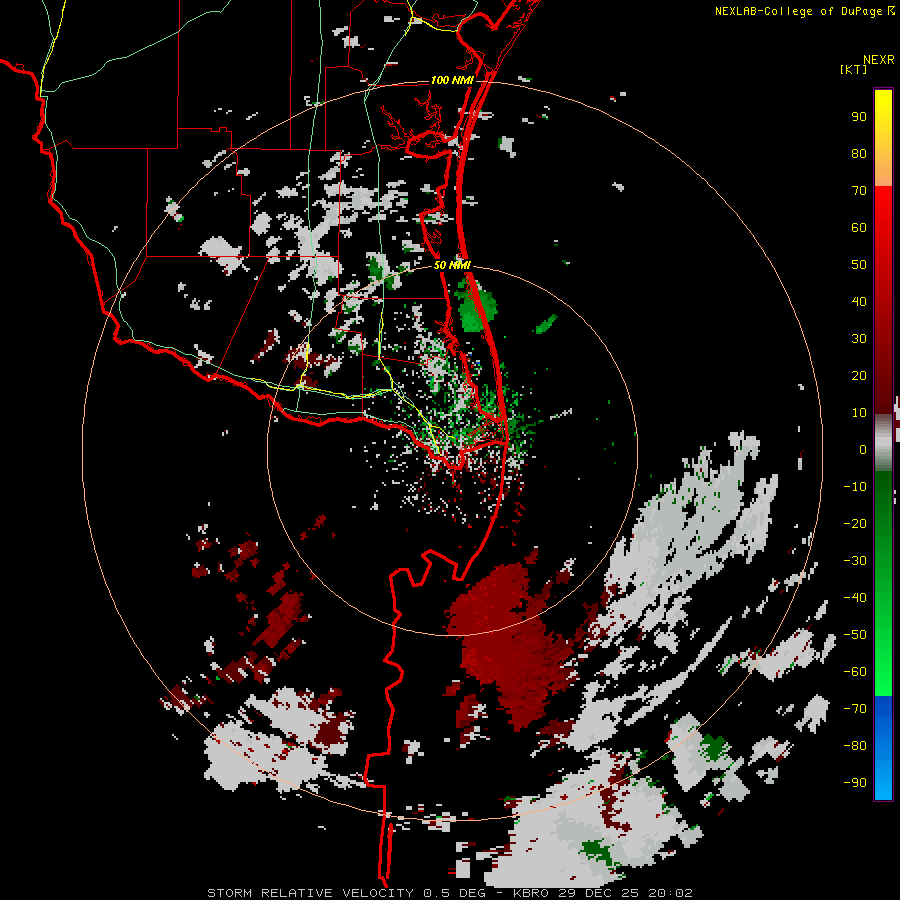Click the -30 knot scale label
This screenshot has width=900, height=900.
click(x=855, y=561)
